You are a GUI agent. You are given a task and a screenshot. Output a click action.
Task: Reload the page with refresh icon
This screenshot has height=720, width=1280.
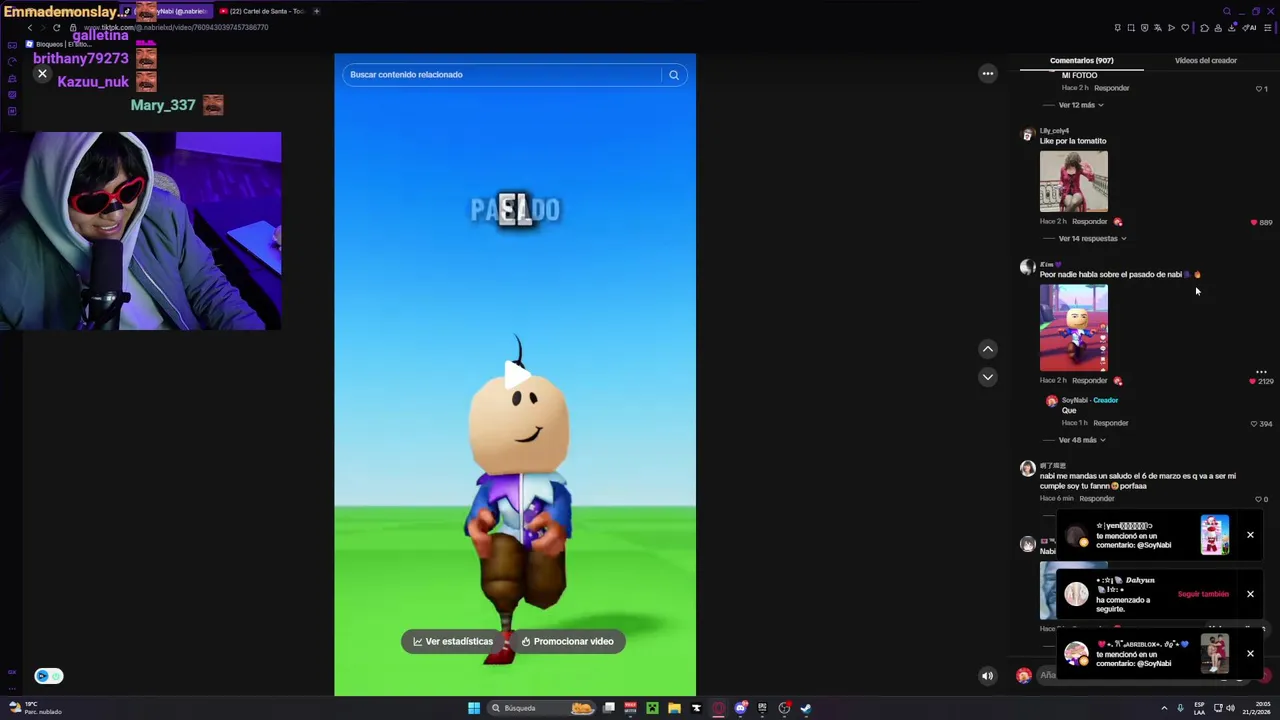[56, 28]
